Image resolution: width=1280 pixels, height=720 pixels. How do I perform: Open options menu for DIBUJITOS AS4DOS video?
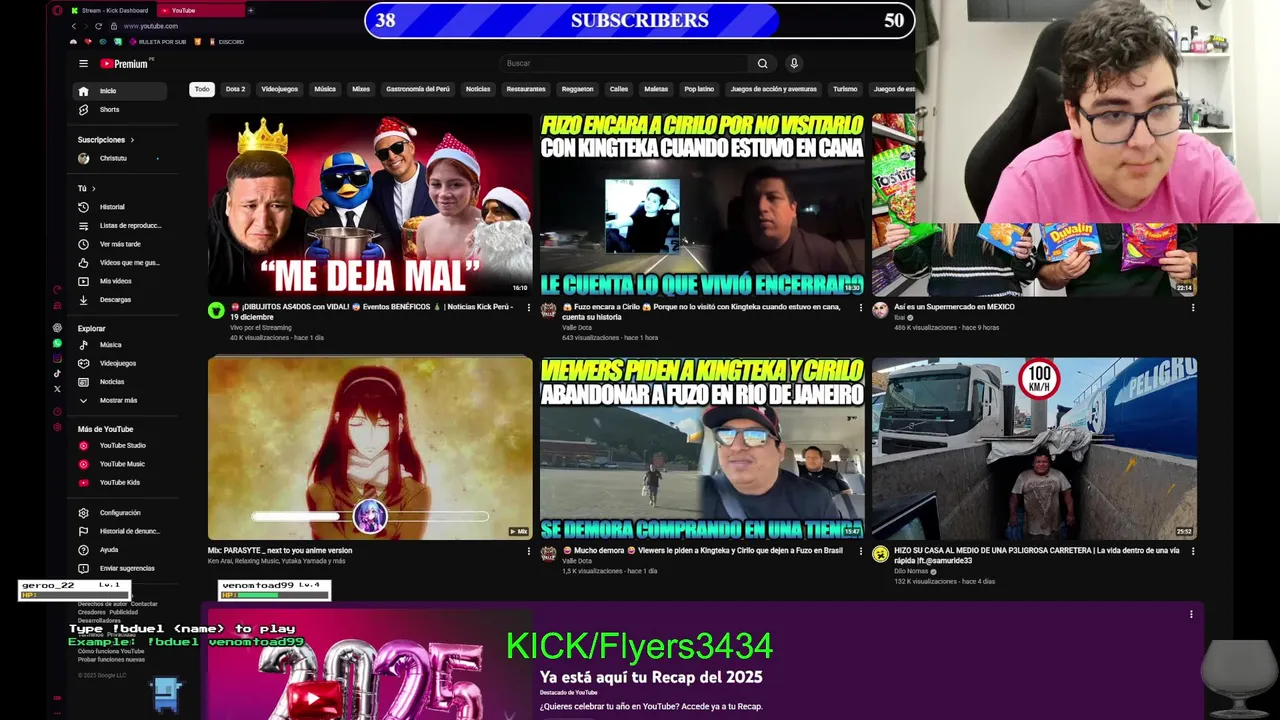[x=529, y=308]
